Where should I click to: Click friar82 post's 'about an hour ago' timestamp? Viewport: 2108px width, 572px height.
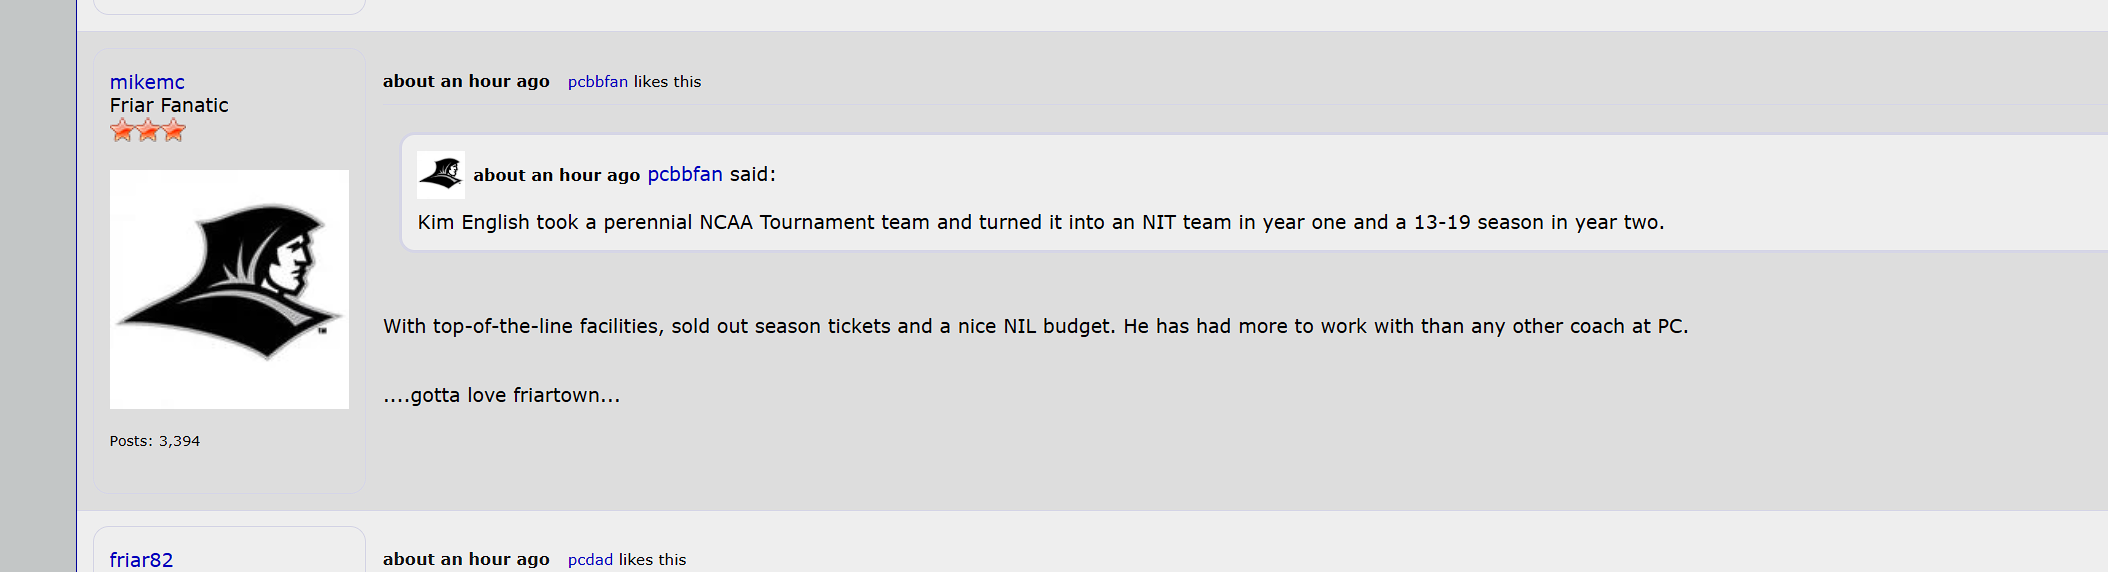[466, 560]
